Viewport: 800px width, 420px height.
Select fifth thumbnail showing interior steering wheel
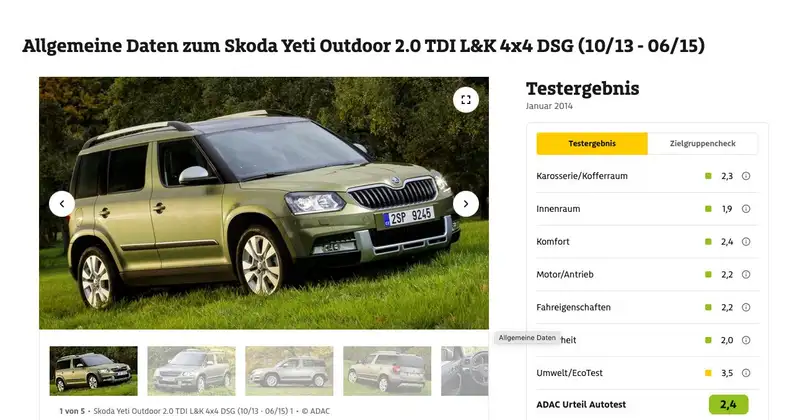pyautogui.click(x=465, y=371)
